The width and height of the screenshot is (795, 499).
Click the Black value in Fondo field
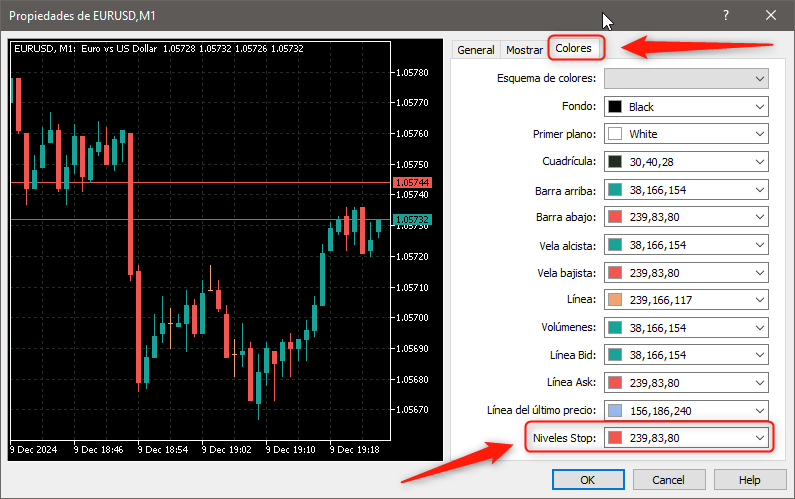(641, 107)
